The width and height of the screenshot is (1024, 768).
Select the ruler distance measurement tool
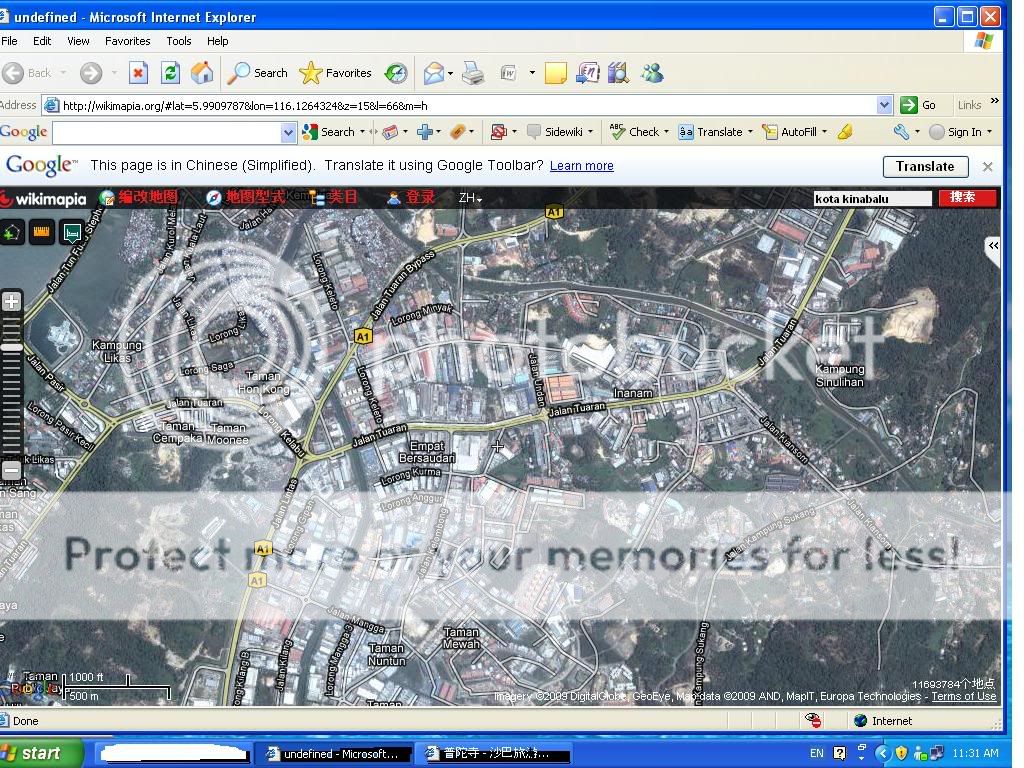[x=42, y=233]
